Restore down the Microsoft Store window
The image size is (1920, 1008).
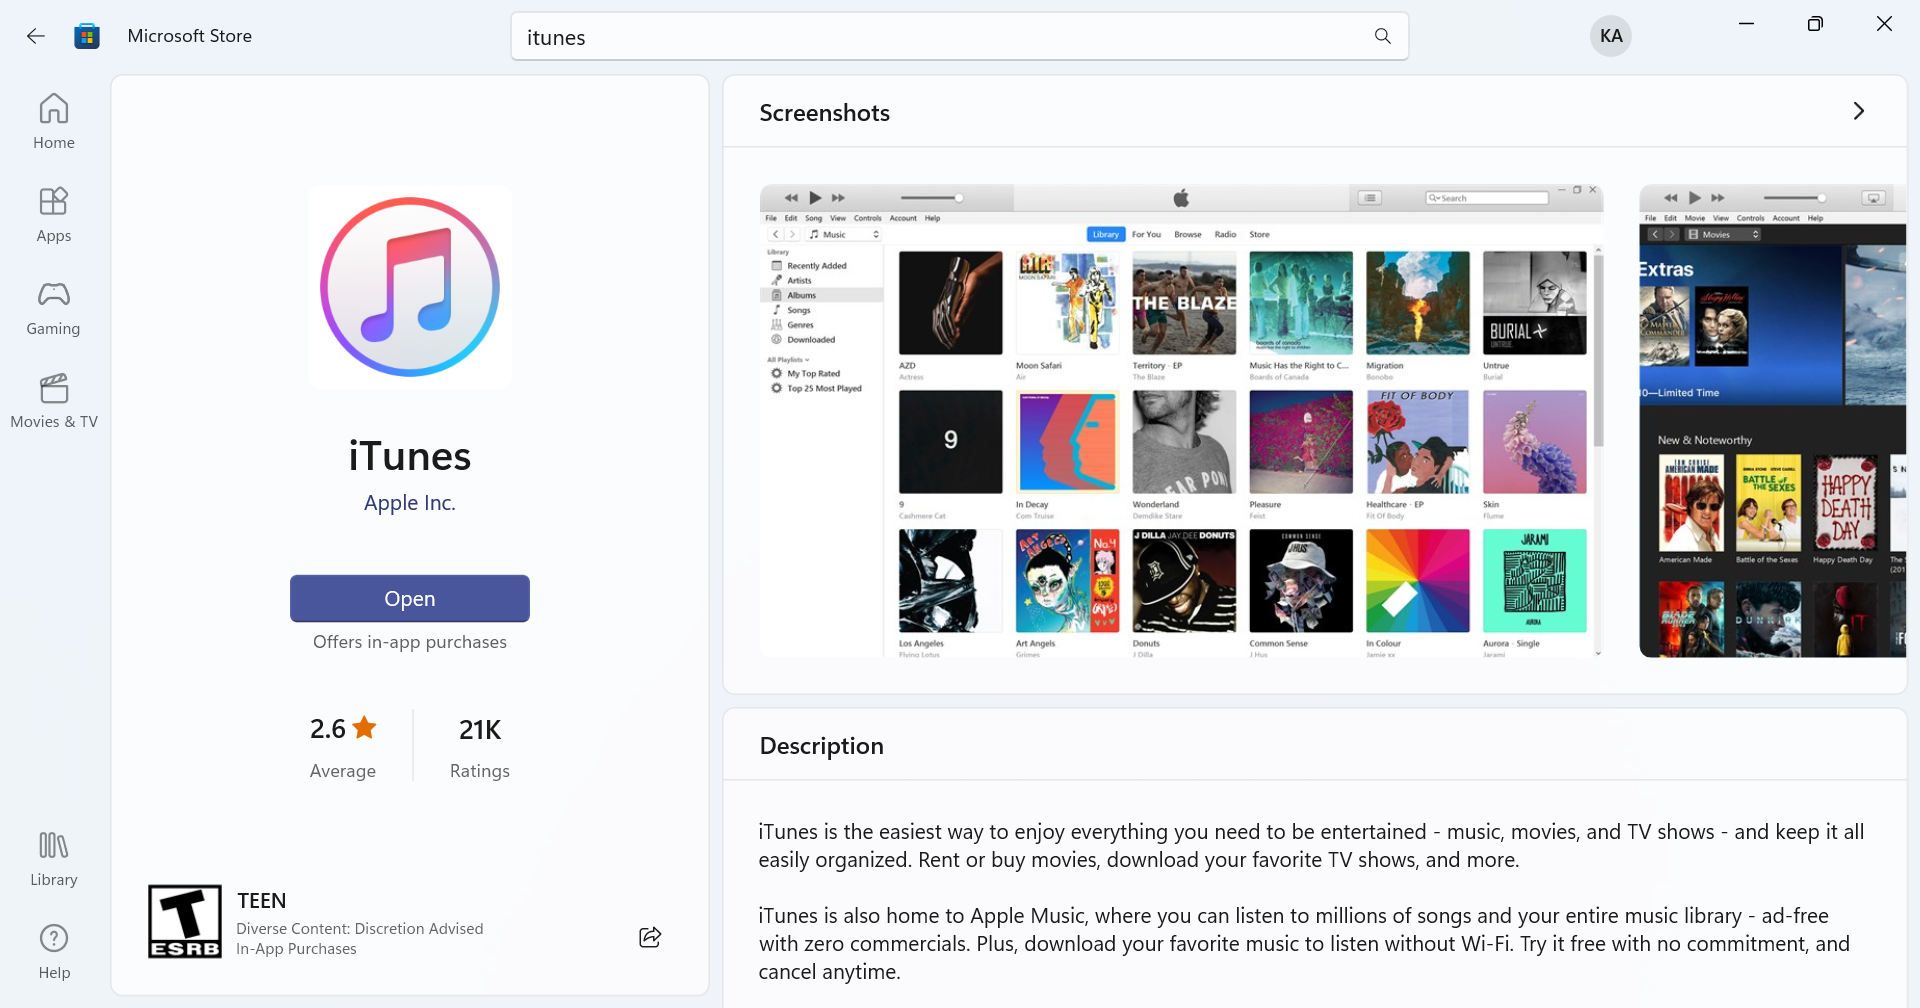pos(1815,24)
